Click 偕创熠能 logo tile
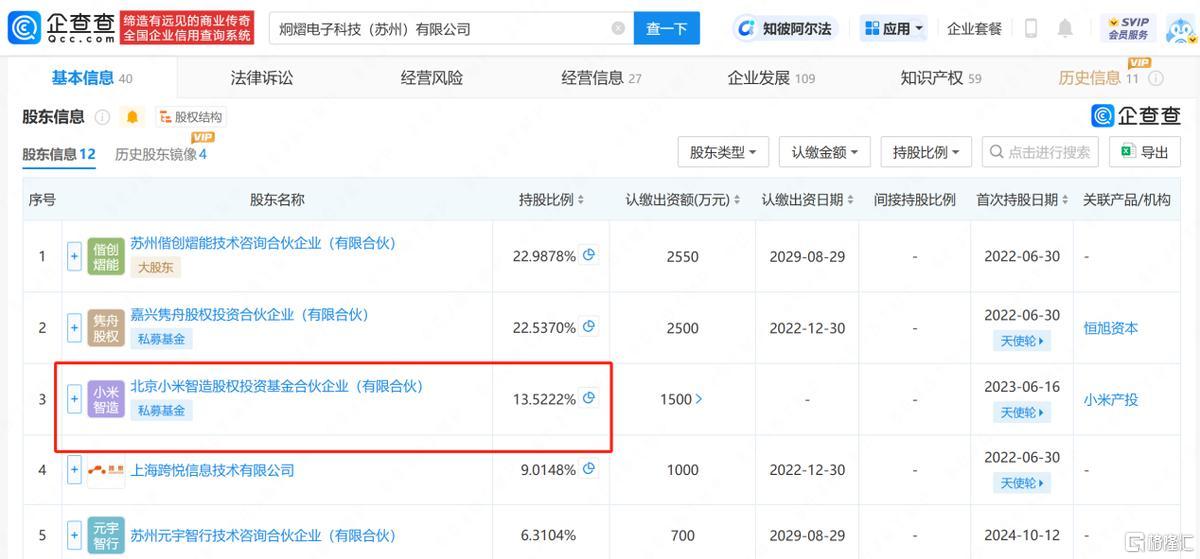Screen dimensions: 1200x559 coord(106,257)
